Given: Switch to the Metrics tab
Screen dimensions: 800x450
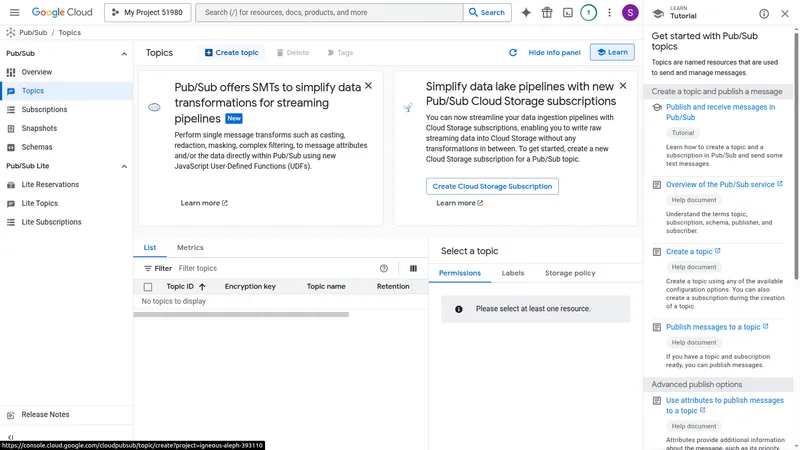Looking at the screenshot, I should [x=190, y=247].
